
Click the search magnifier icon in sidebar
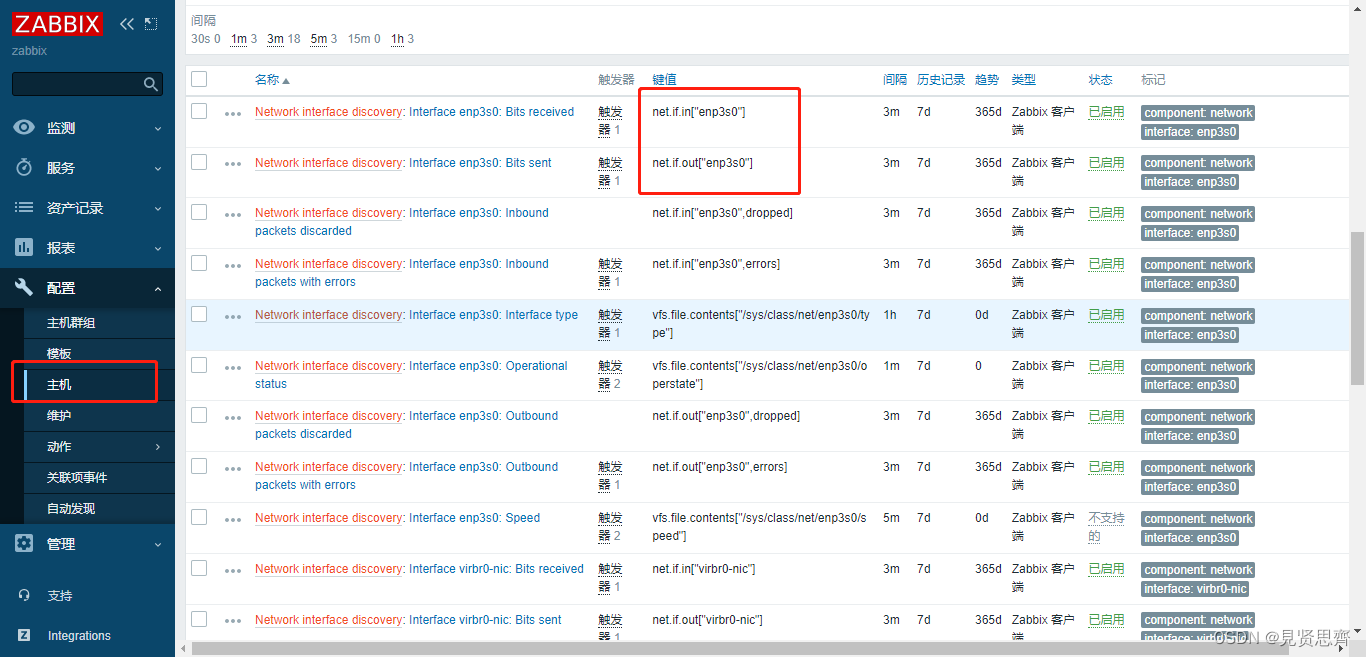pyautogui.click(x=149, y=83)
